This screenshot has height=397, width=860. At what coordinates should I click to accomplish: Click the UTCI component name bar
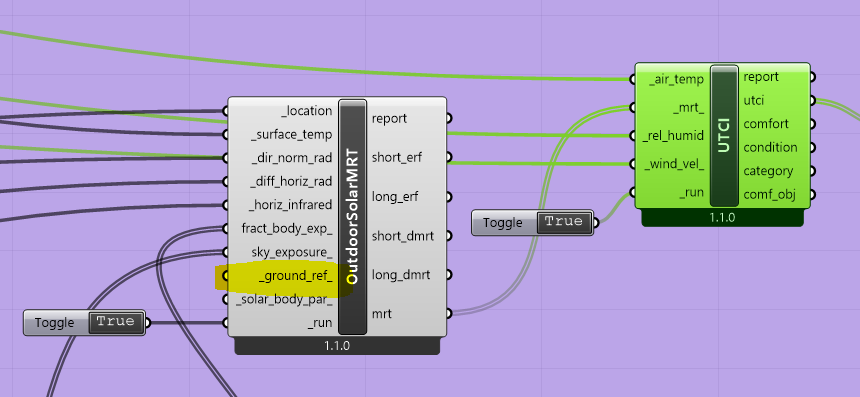click(723, 135)
